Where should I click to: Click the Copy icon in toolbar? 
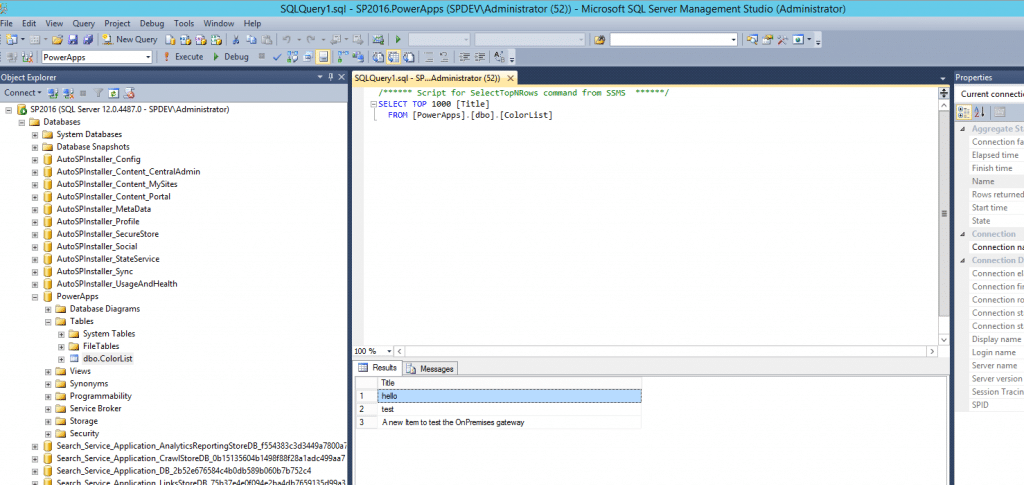pyautogui.click(x=251, y=39)
